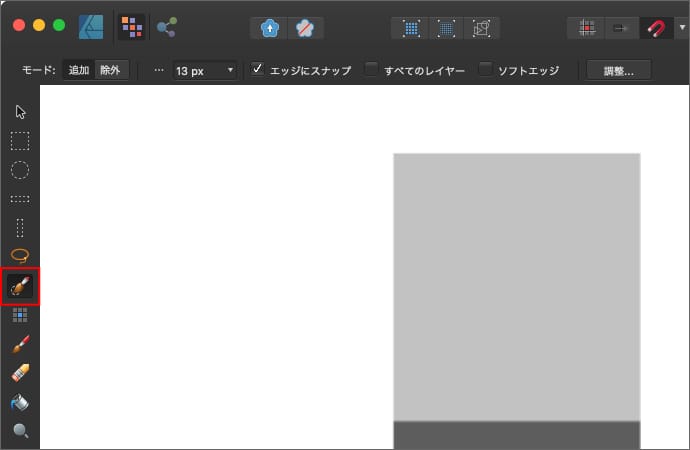Image resolution: width=690 pixels, height=450 pixels.
Task: Open the Share persona icon
Action: point(166,27)
